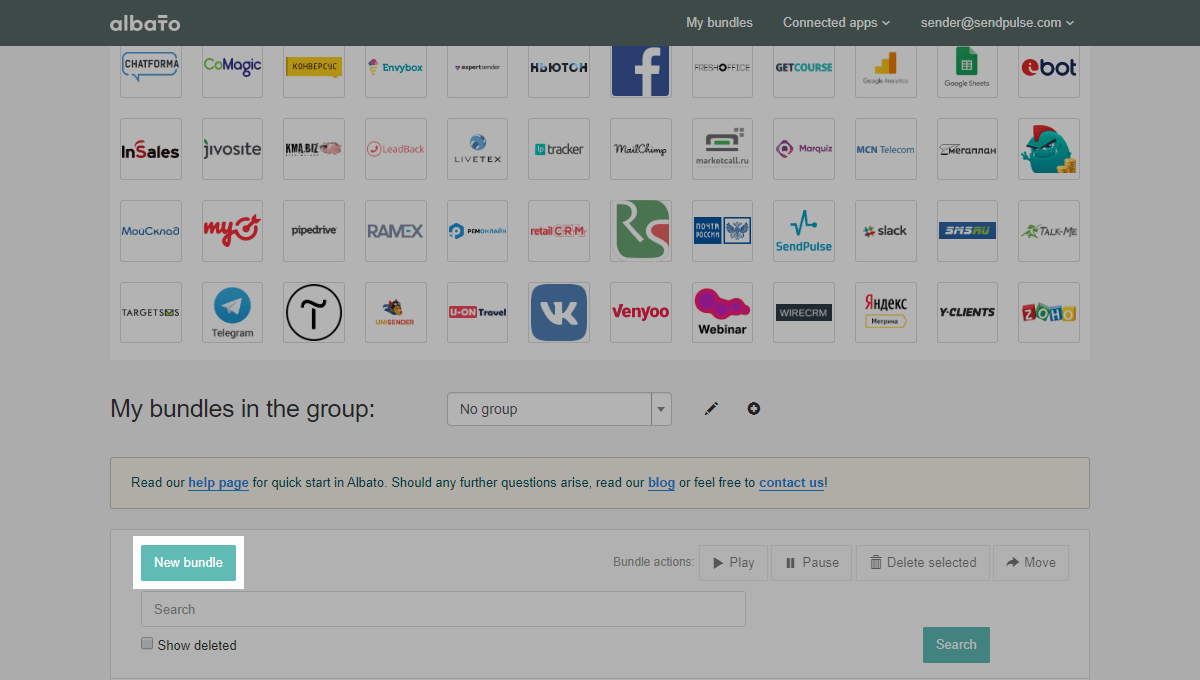Click the Pause bundle action
Screen dimensions: 1200x680
[812, 562]
